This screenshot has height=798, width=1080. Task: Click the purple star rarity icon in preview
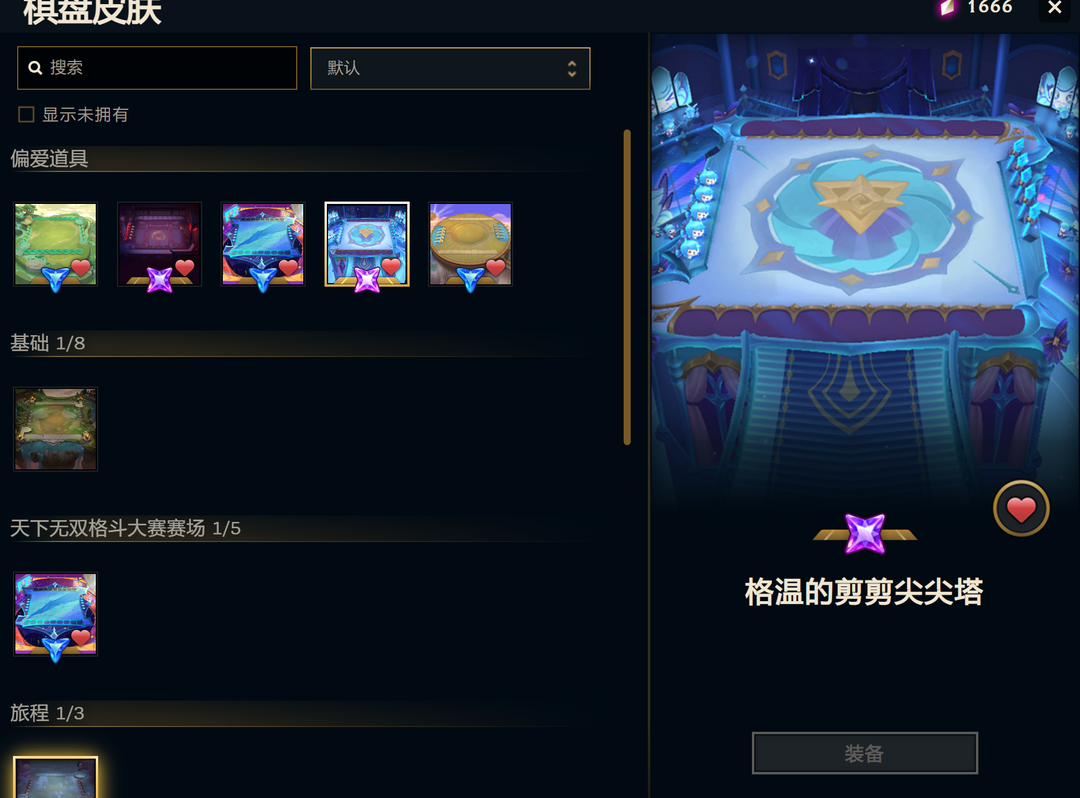[x=865, y=534]
